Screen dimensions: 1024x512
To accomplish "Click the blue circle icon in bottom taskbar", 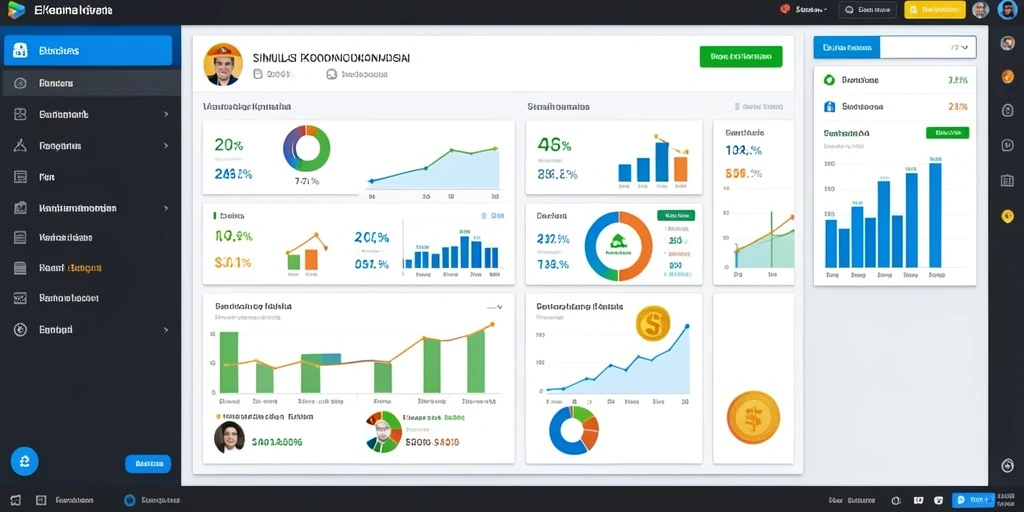I will coord(129,500).
